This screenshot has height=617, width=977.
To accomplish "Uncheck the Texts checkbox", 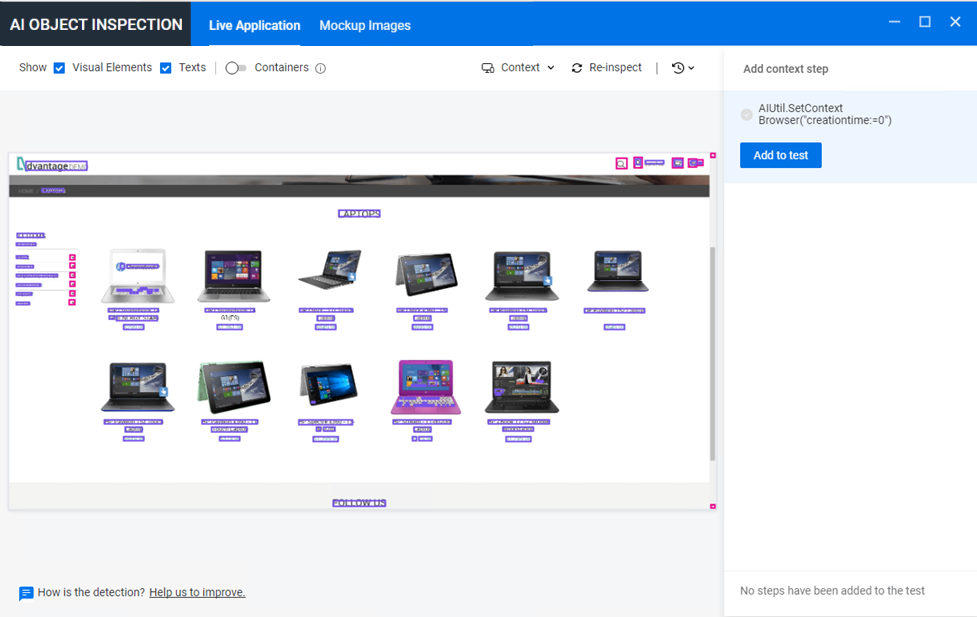I will pyautogui.click(x=167, y=67).
